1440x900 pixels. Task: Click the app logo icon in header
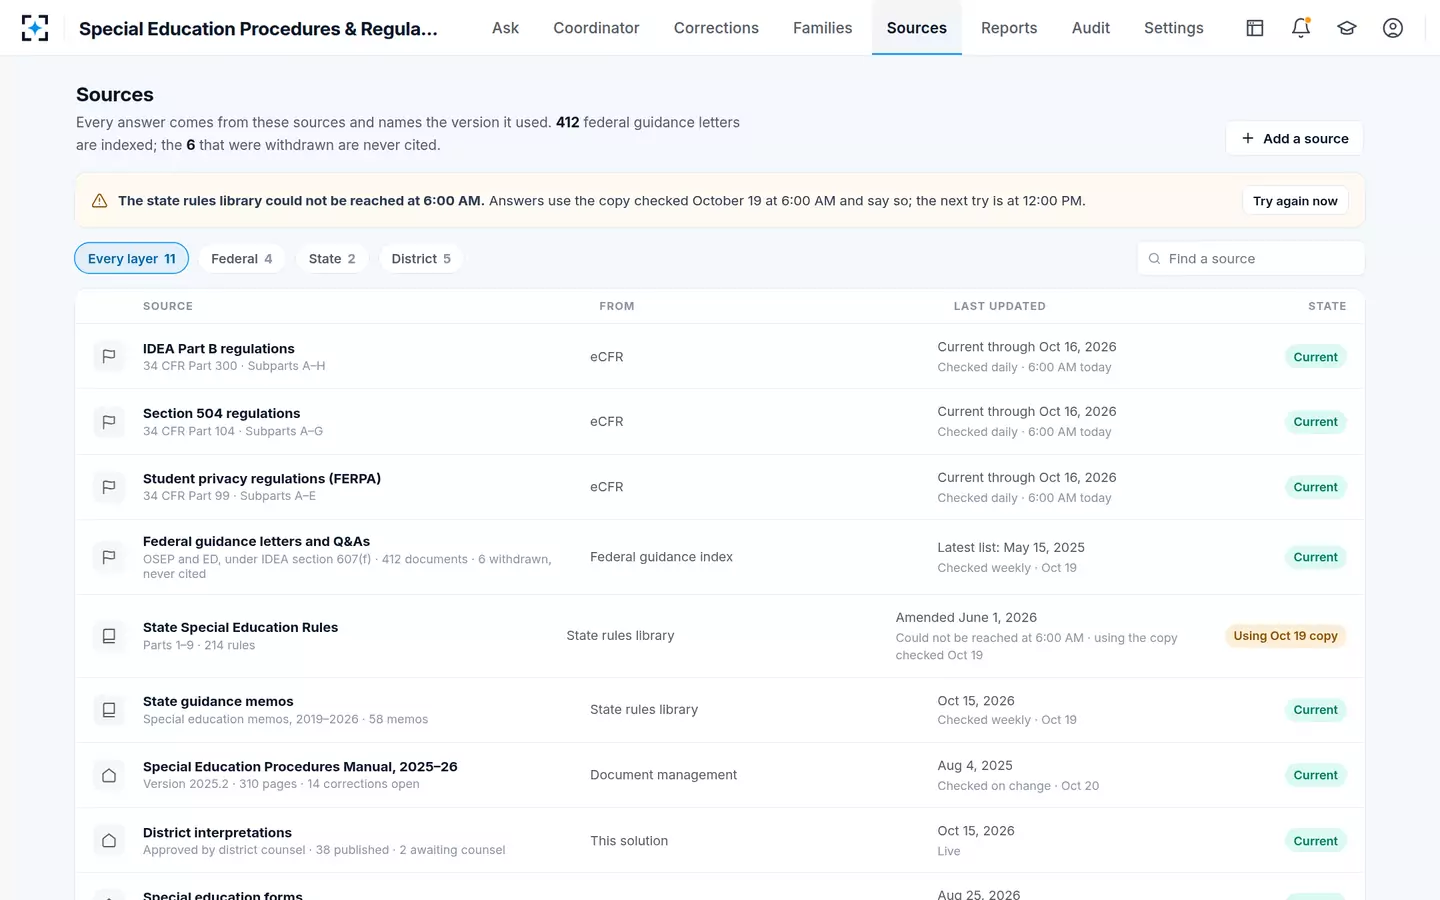click(35, 28)
